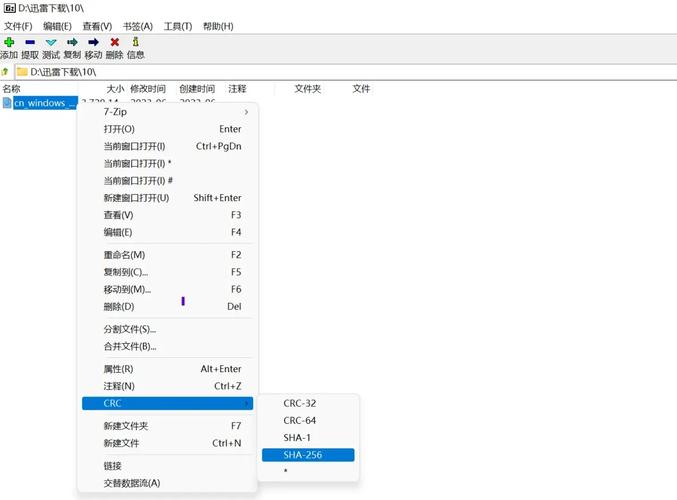Select 移动到(M)... menu entry
Viewport: 677px width, 500px height.
click(168, 289)
